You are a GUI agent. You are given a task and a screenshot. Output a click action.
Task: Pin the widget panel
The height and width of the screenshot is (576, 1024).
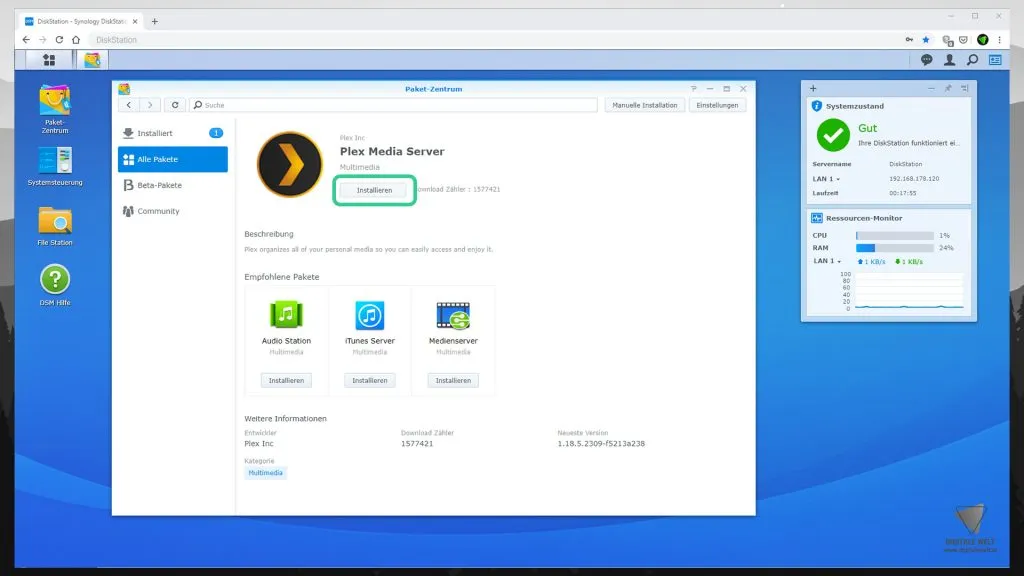click(x=948, y=88)
